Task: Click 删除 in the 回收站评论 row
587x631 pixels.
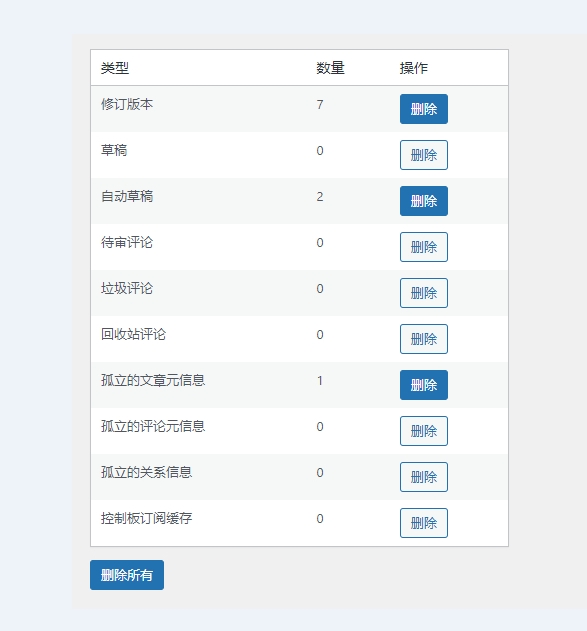Action: pyautogui.click(x=424, y=339)
